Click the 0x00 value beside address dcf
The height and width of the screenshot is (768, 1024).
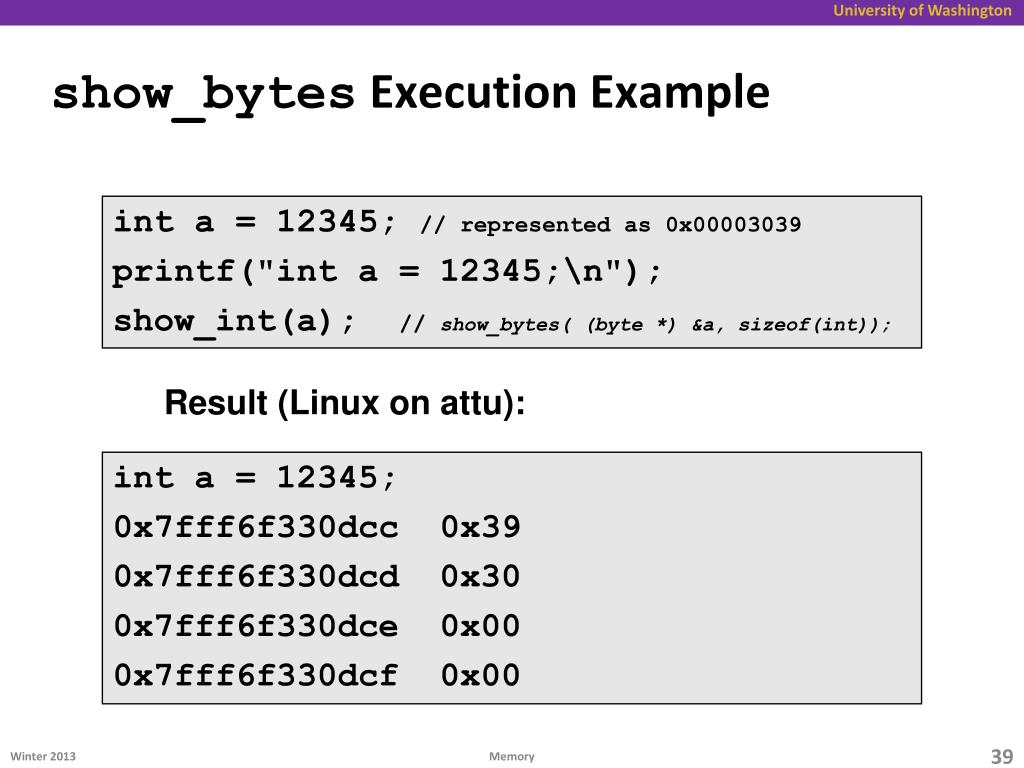click(x=481, y=675)
